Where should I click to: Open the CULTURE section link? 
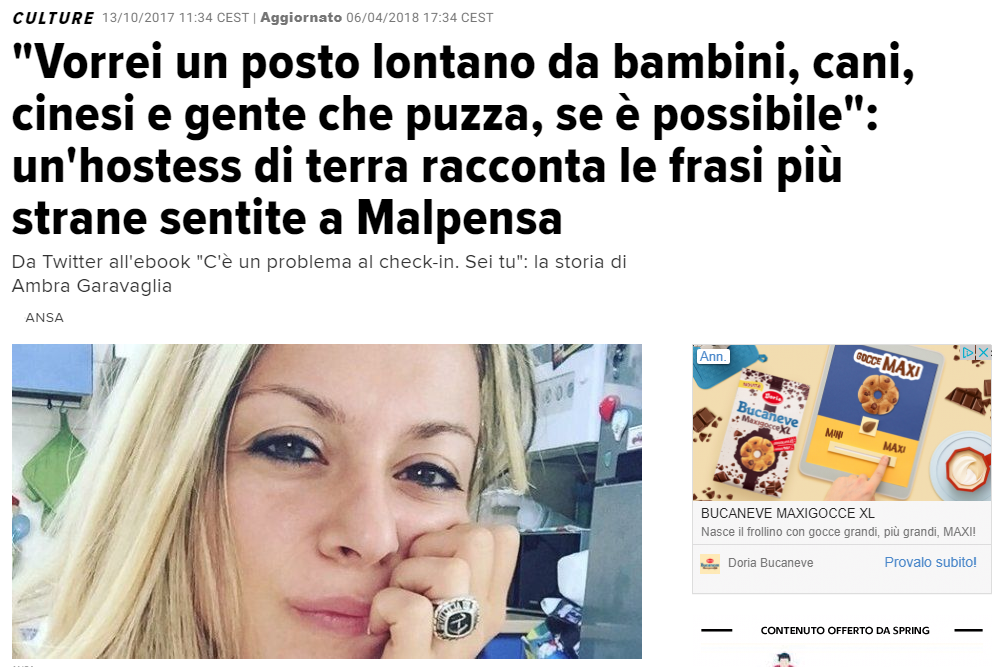pyautogui.click(x=53, y=18)
